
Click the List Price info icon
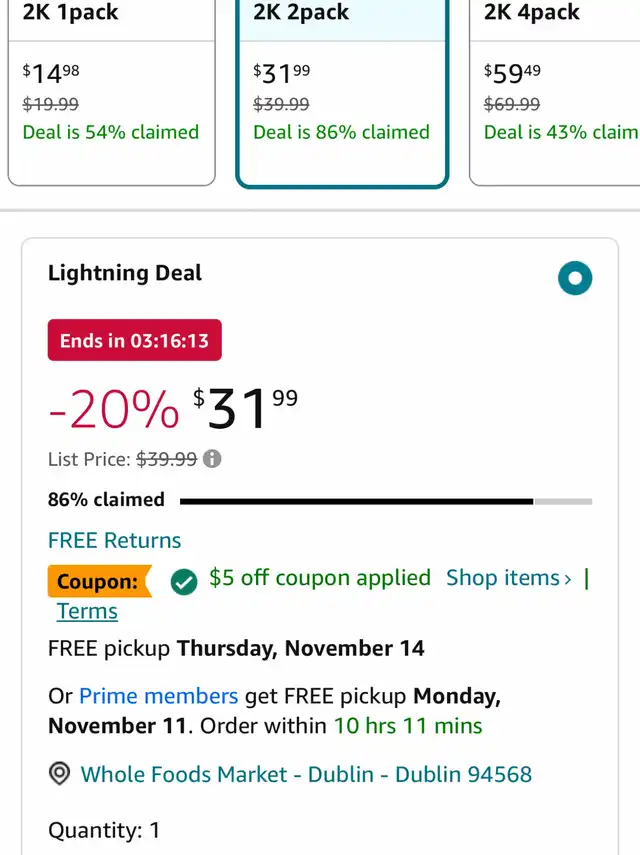tap(212, 459)
